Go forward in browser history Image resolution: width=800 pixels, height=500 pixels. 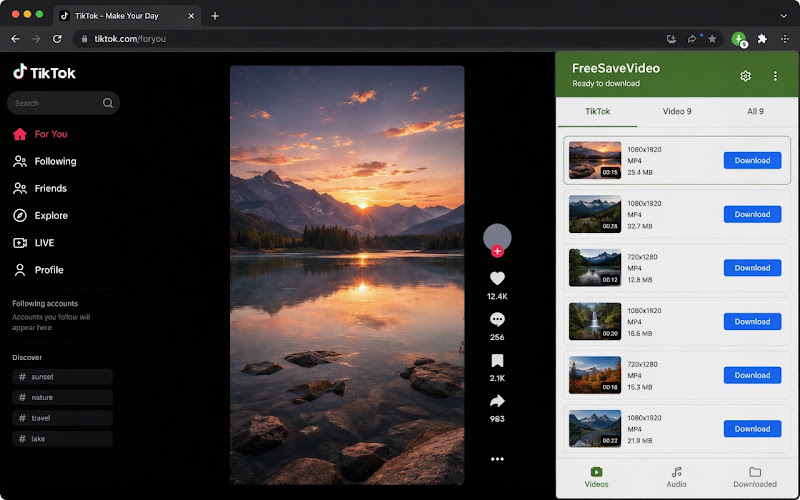pos(36,39)
